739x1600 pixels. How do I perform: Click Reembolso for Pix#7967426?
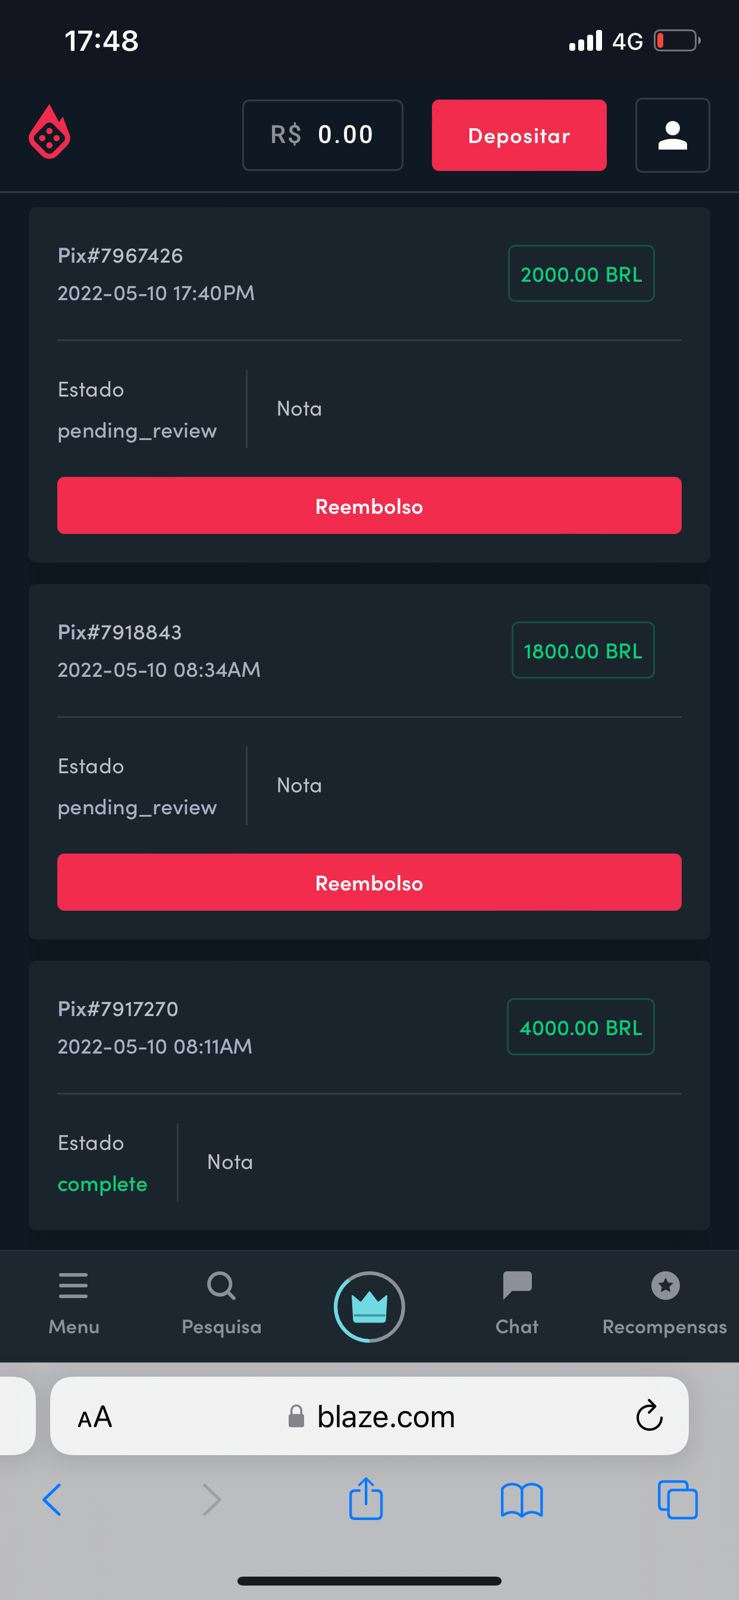369,506
